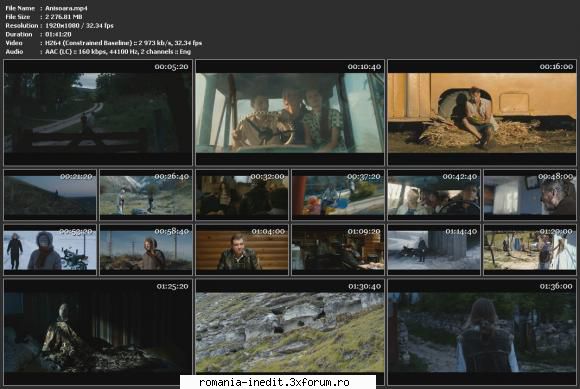
Task: Click the file name text Anisoara.mp4
Action: pos(66,8)
